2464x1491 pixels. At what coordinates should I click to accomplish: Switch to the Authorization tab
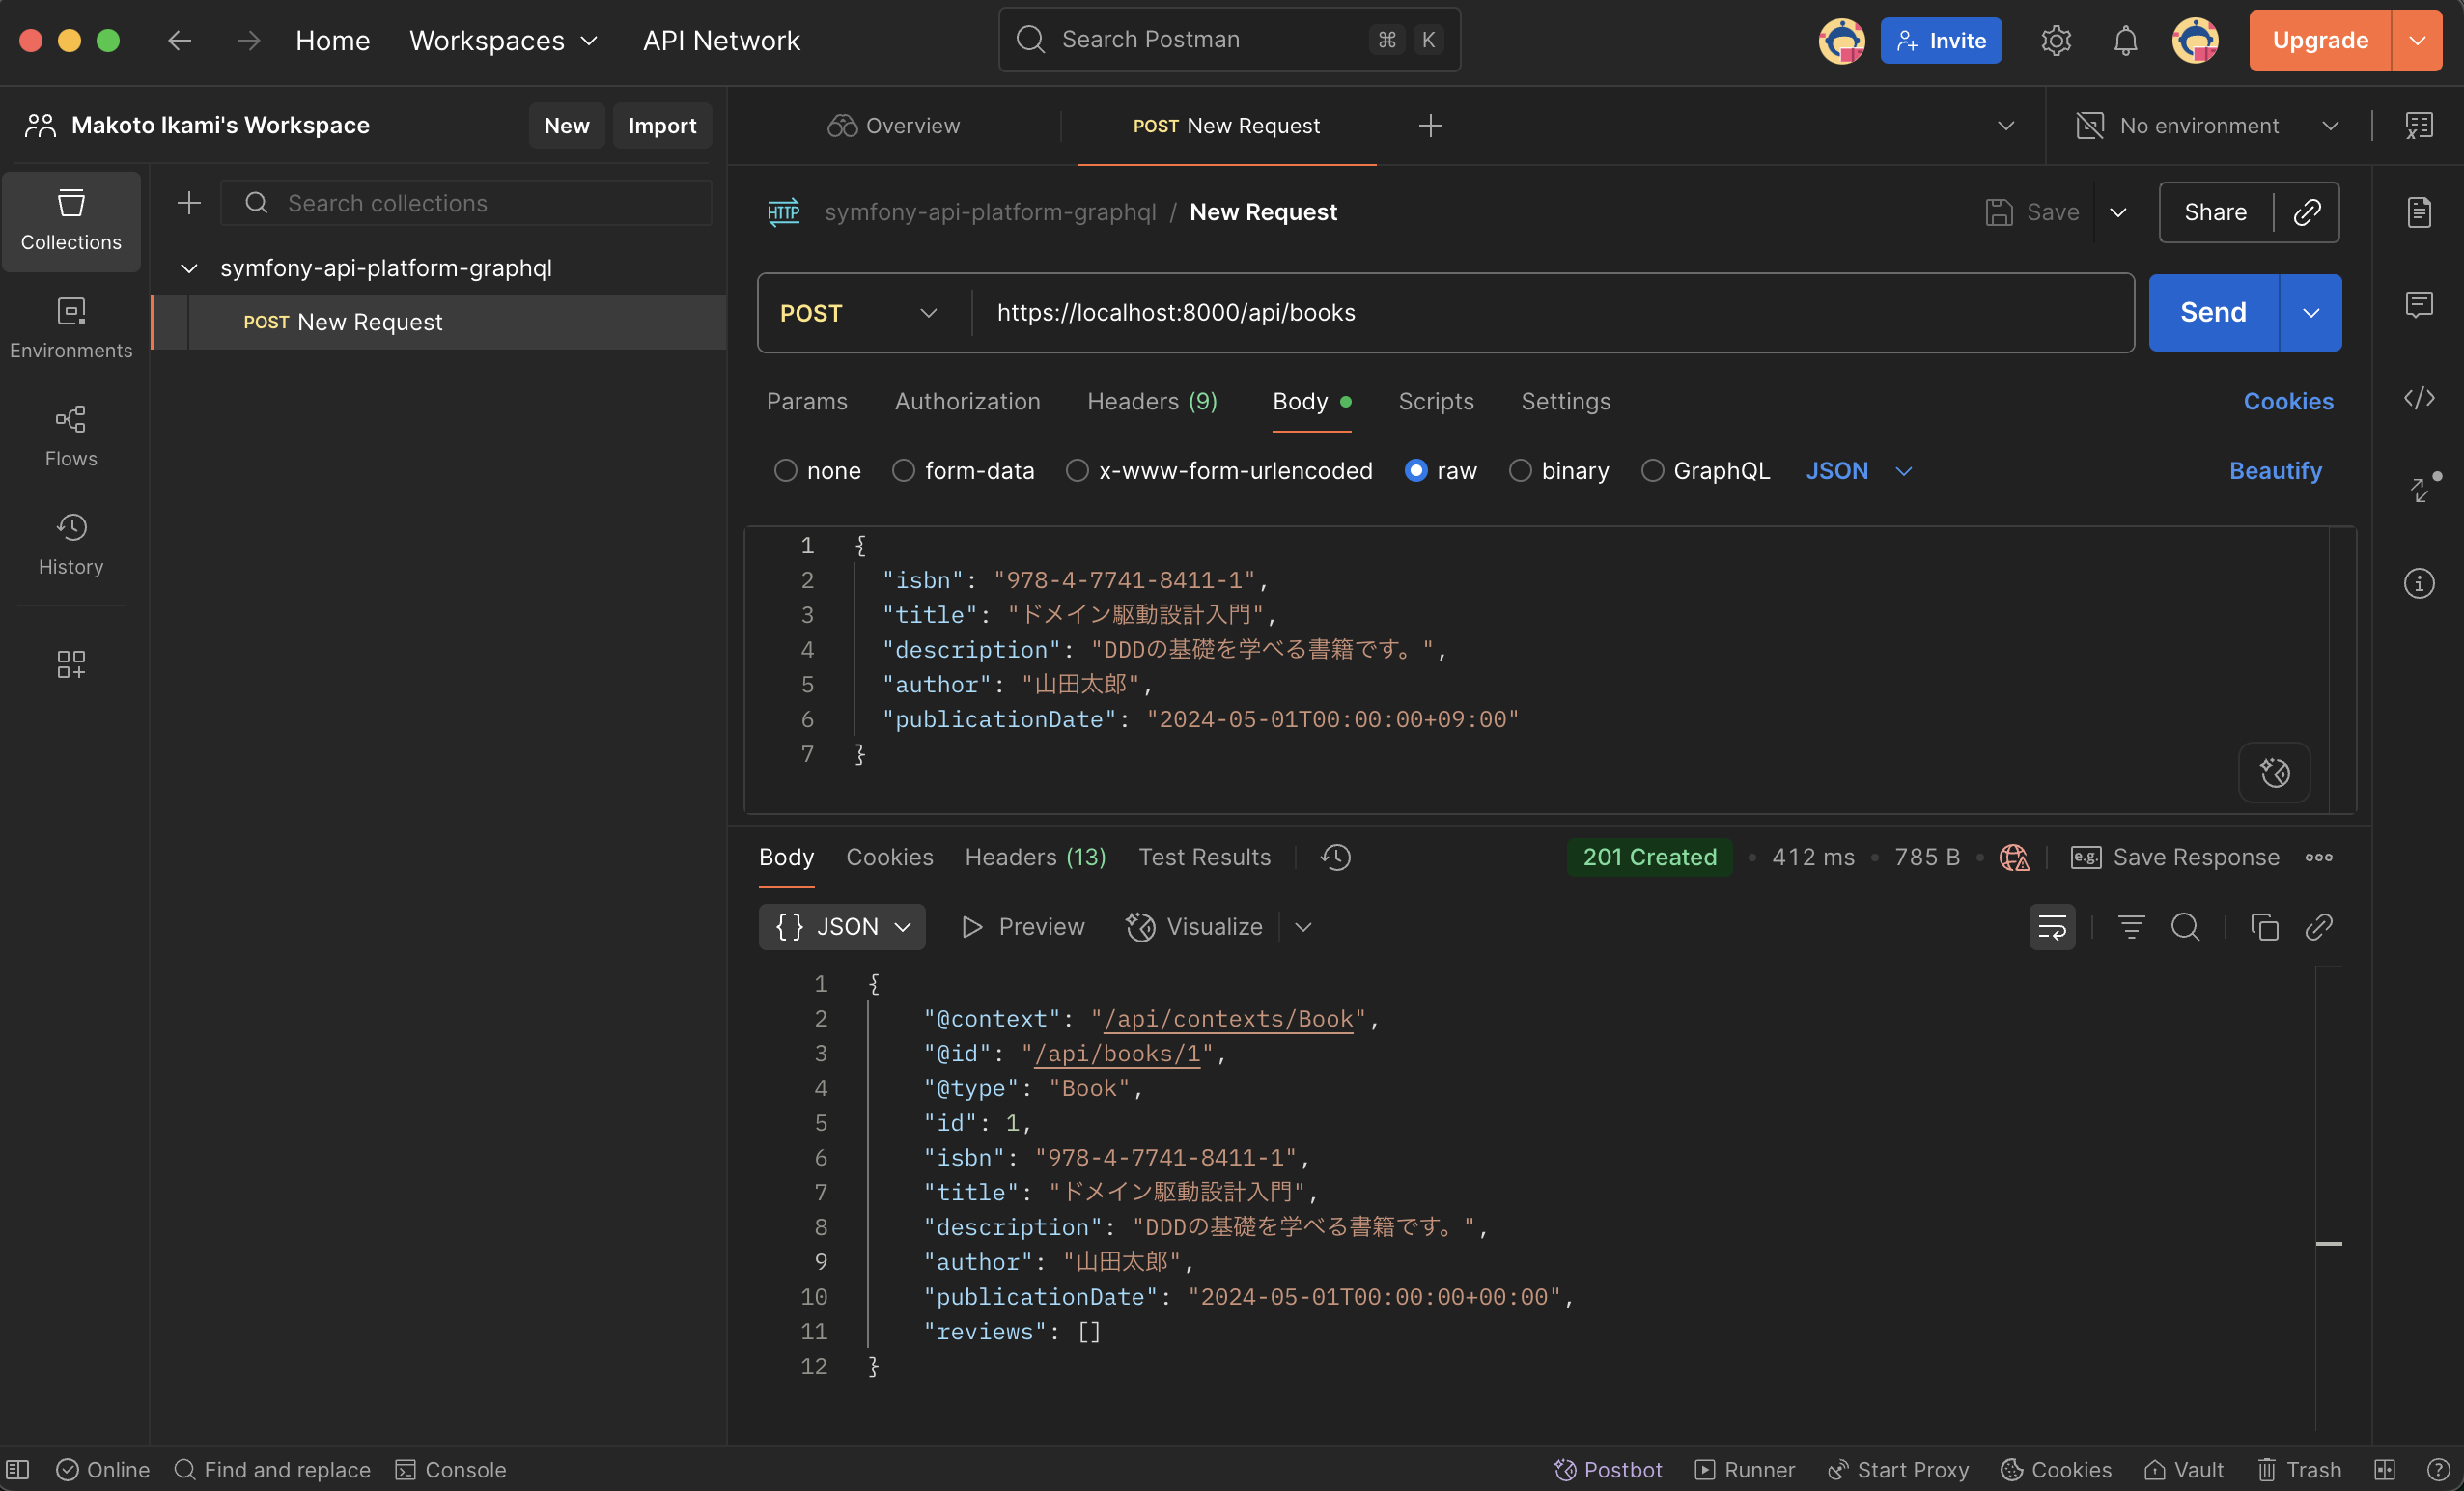[x=967, y=401]
